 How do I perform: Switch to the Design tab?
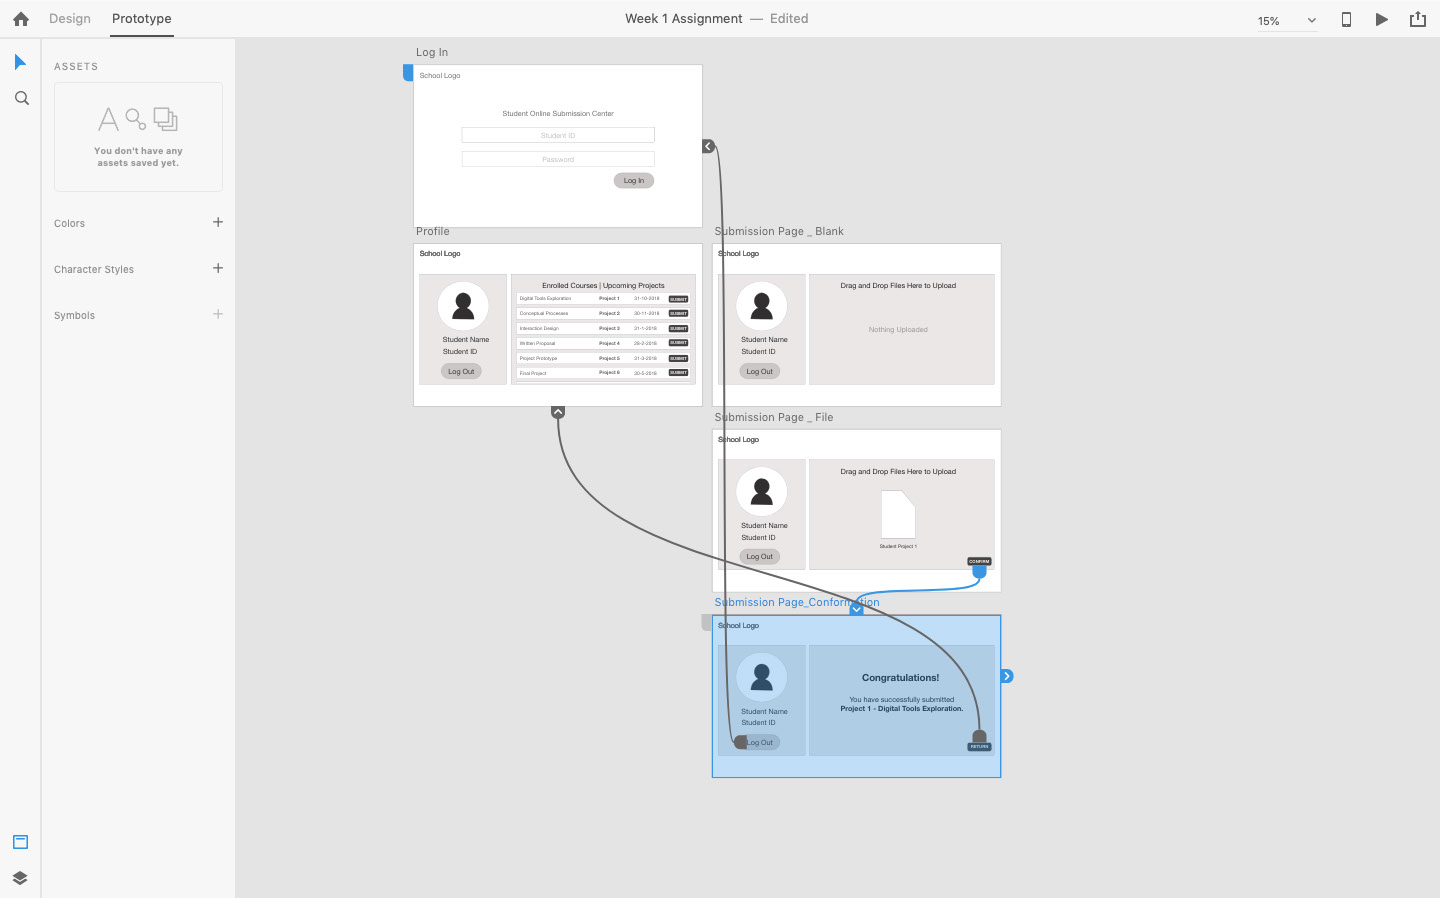click(x=70, y=19)
